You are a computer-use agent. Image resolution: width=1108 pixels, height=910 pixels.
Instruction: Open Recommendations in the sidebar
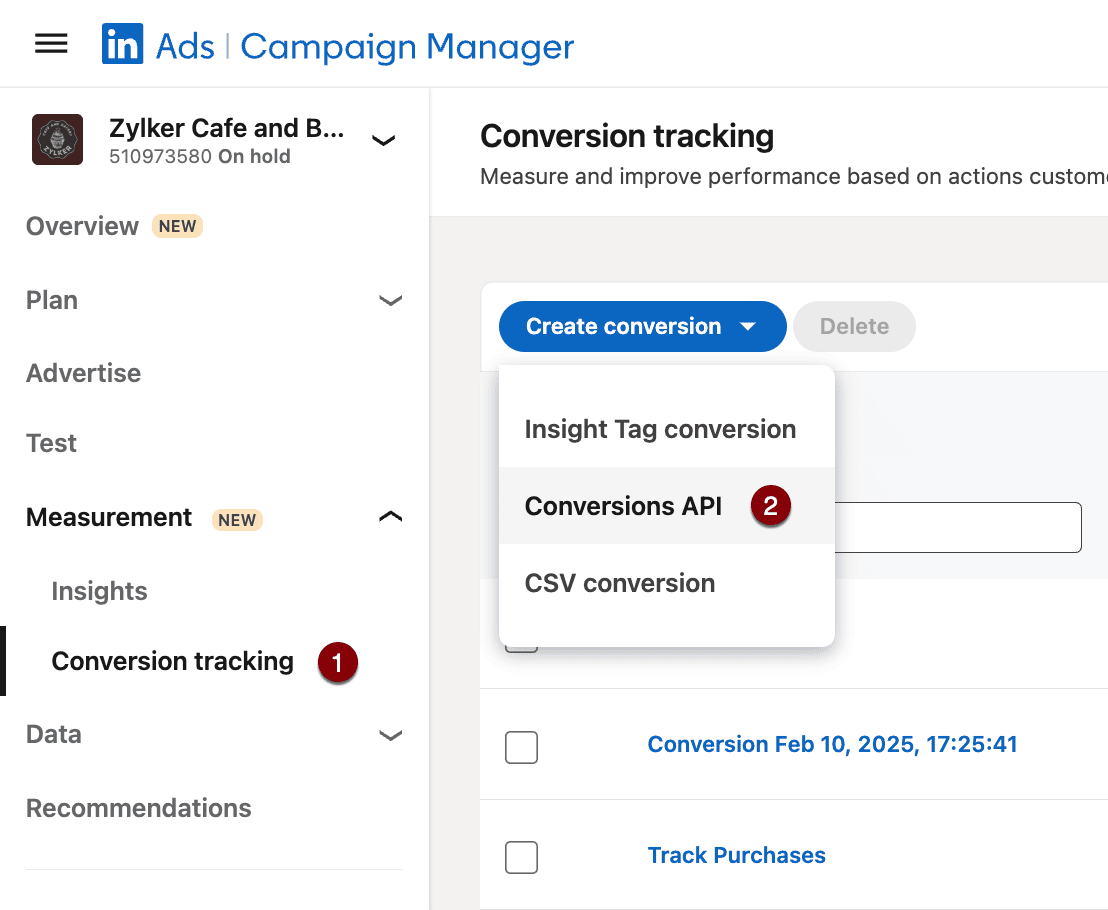[138, 808]
